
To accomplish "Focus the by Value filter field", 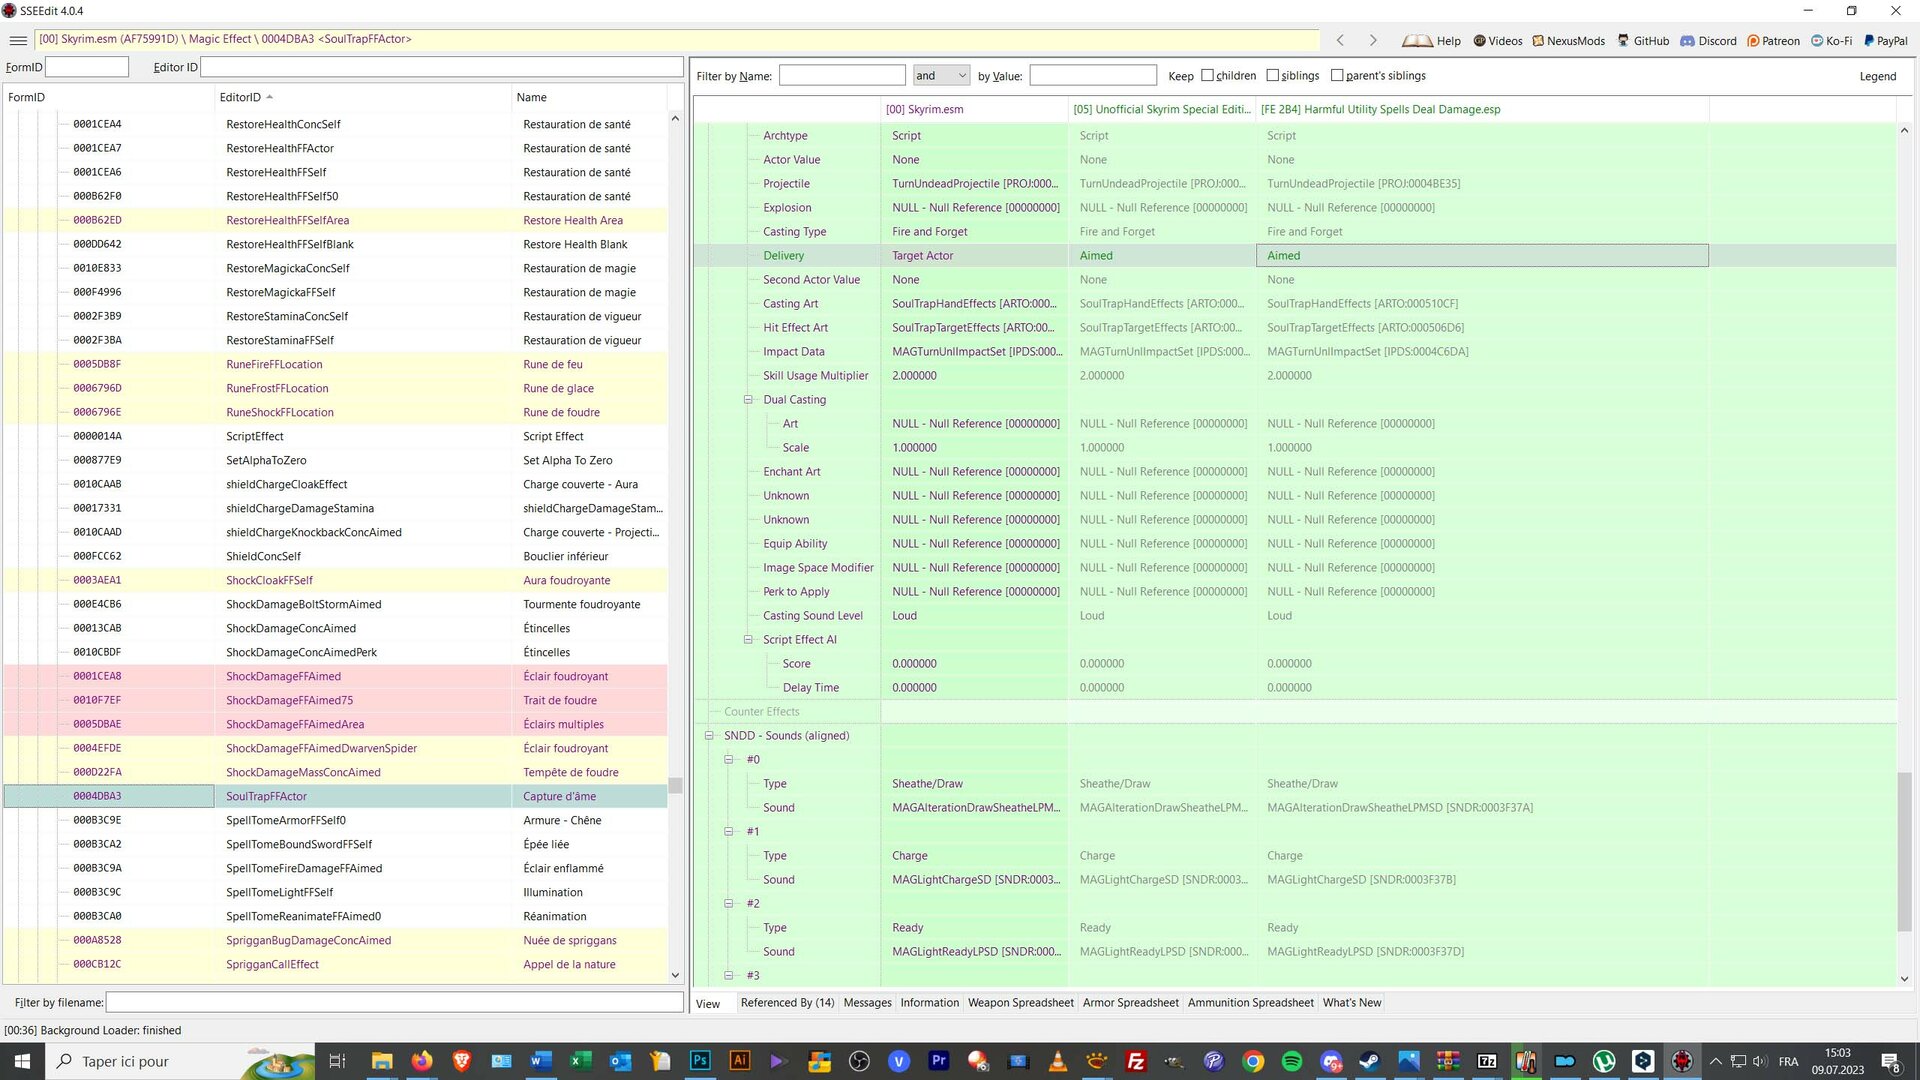I will [1093, 75].
